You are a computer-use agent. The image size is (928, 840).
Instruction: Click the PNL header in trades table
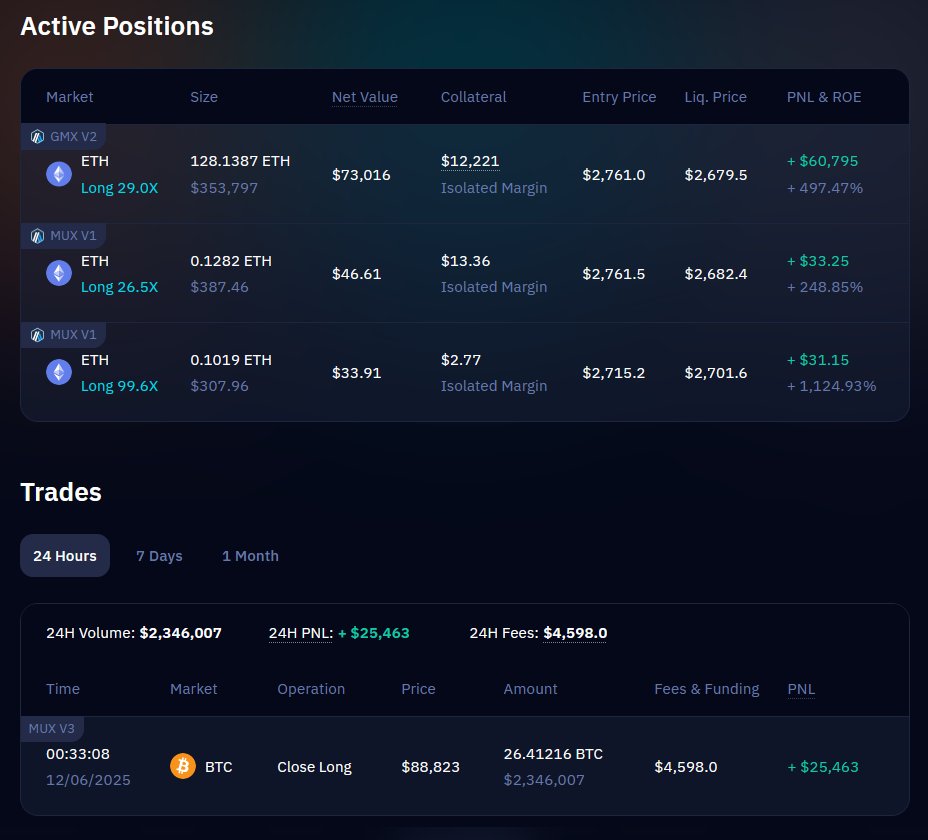click(801, 689)
